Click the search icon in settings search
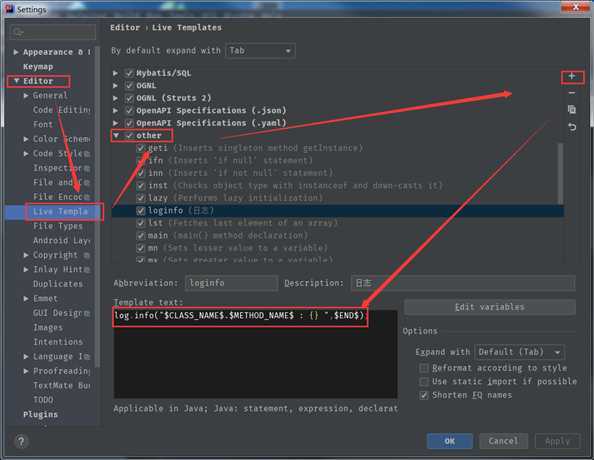The height and width of the screenshot is (460, 594). coord(18,33)
